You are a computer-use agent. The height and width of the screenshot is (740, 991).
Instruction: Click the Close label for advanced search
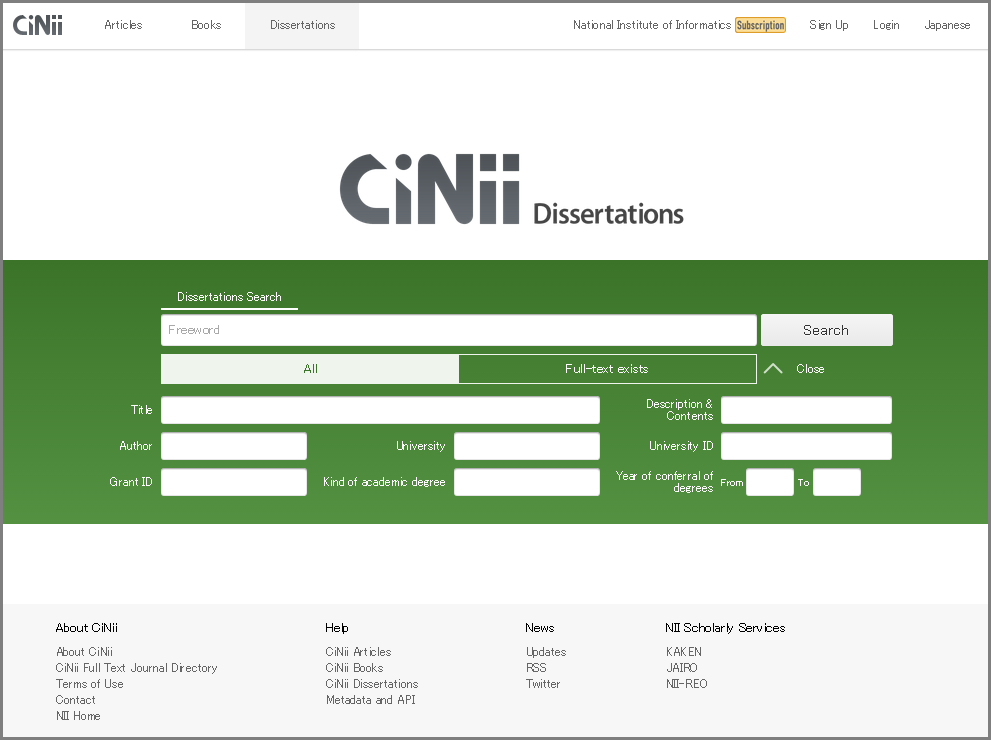pos(810,369)
